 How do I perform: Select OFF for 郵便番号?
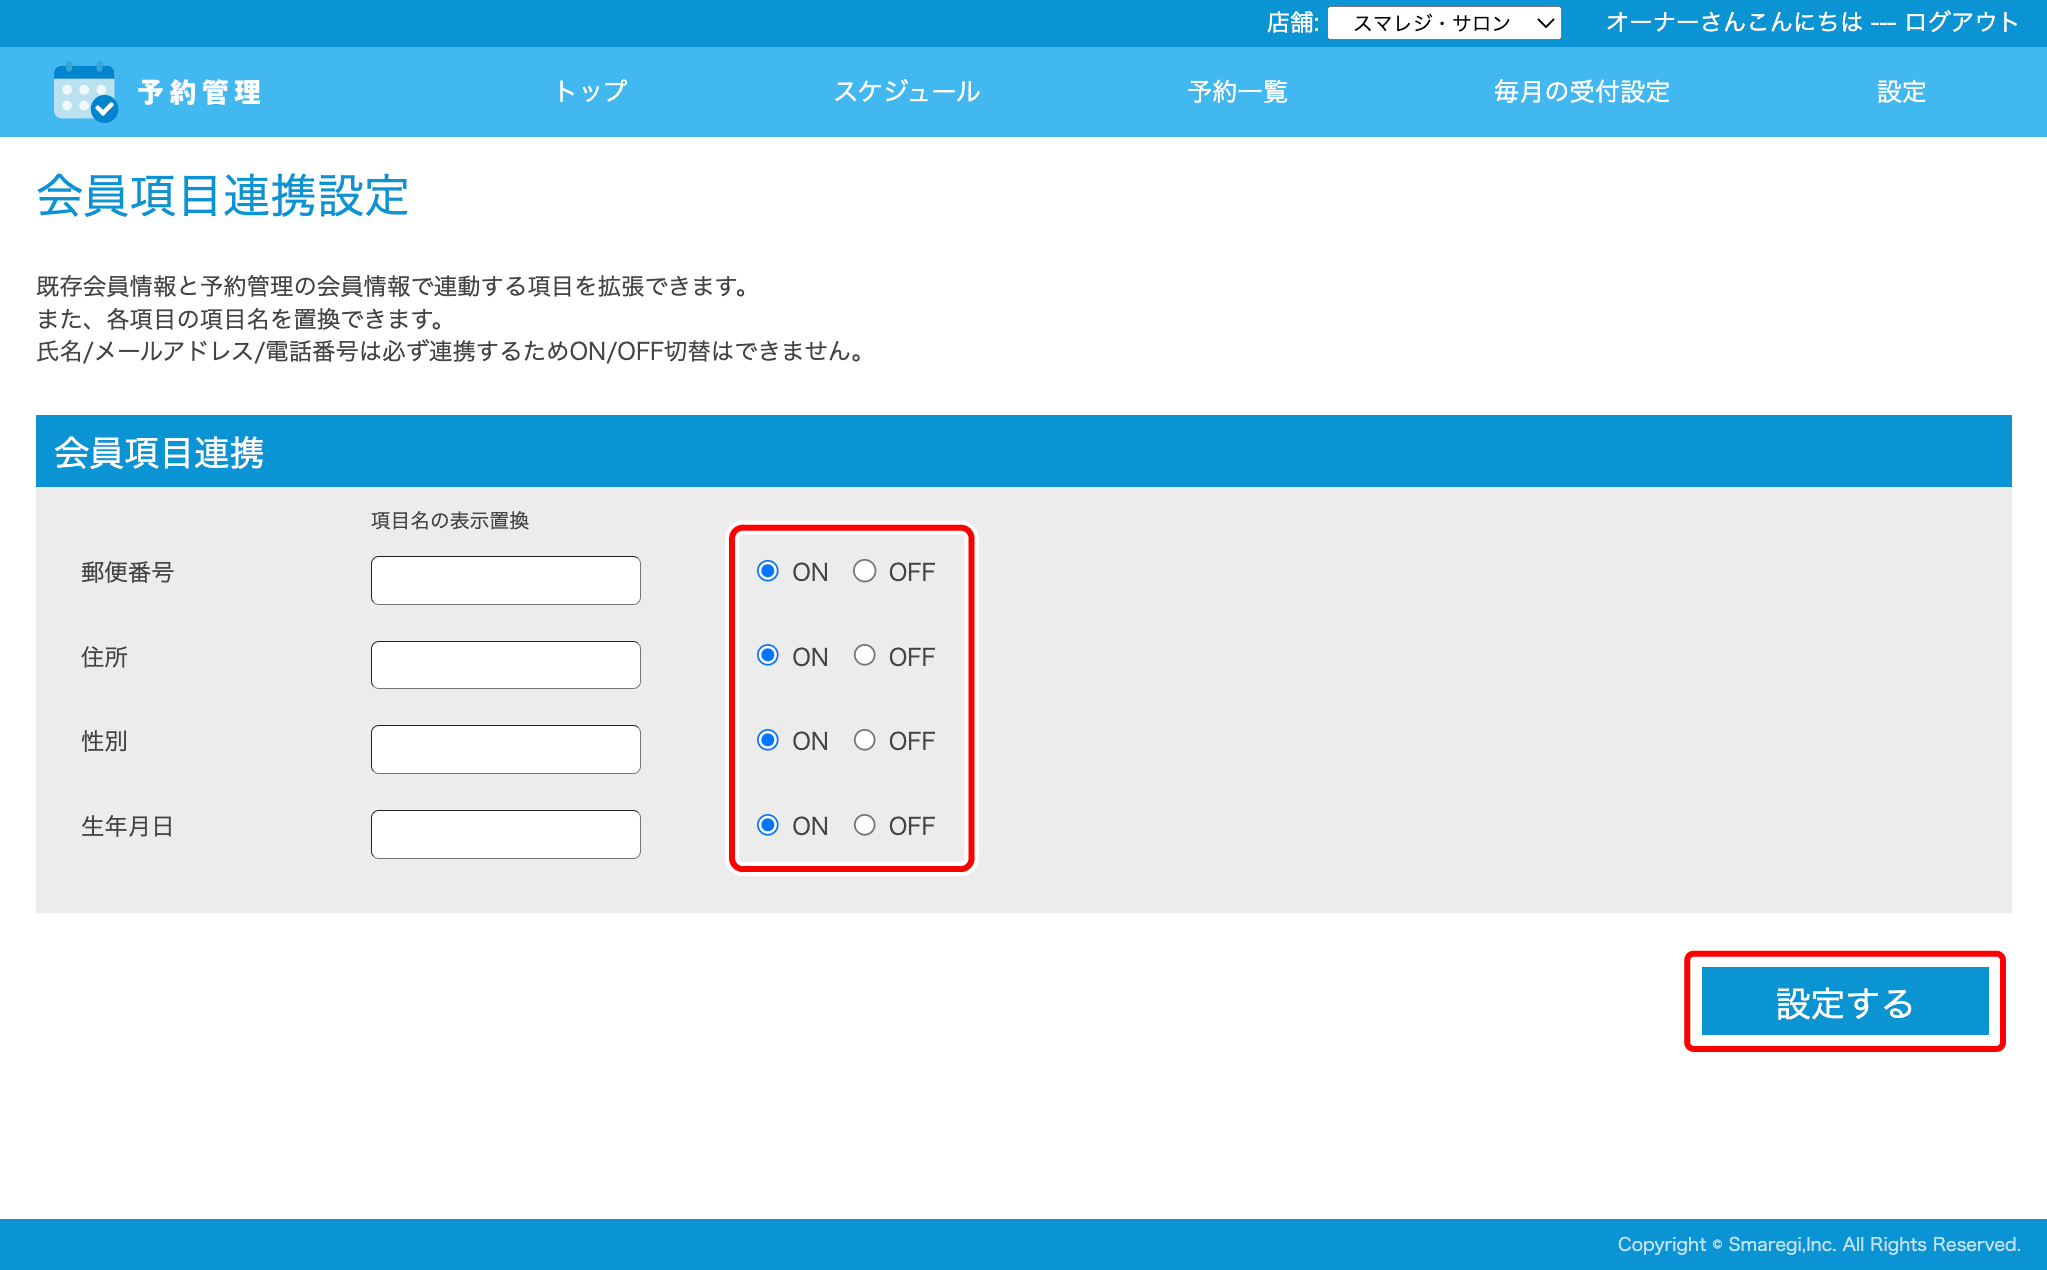tap(864, 571)
